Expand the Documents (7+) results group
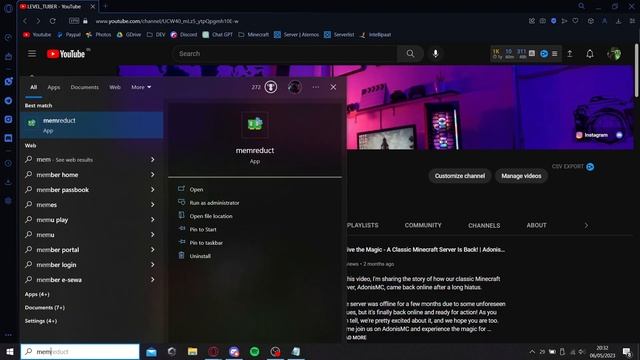The image size is (640, 360). (x=44, y=307)
